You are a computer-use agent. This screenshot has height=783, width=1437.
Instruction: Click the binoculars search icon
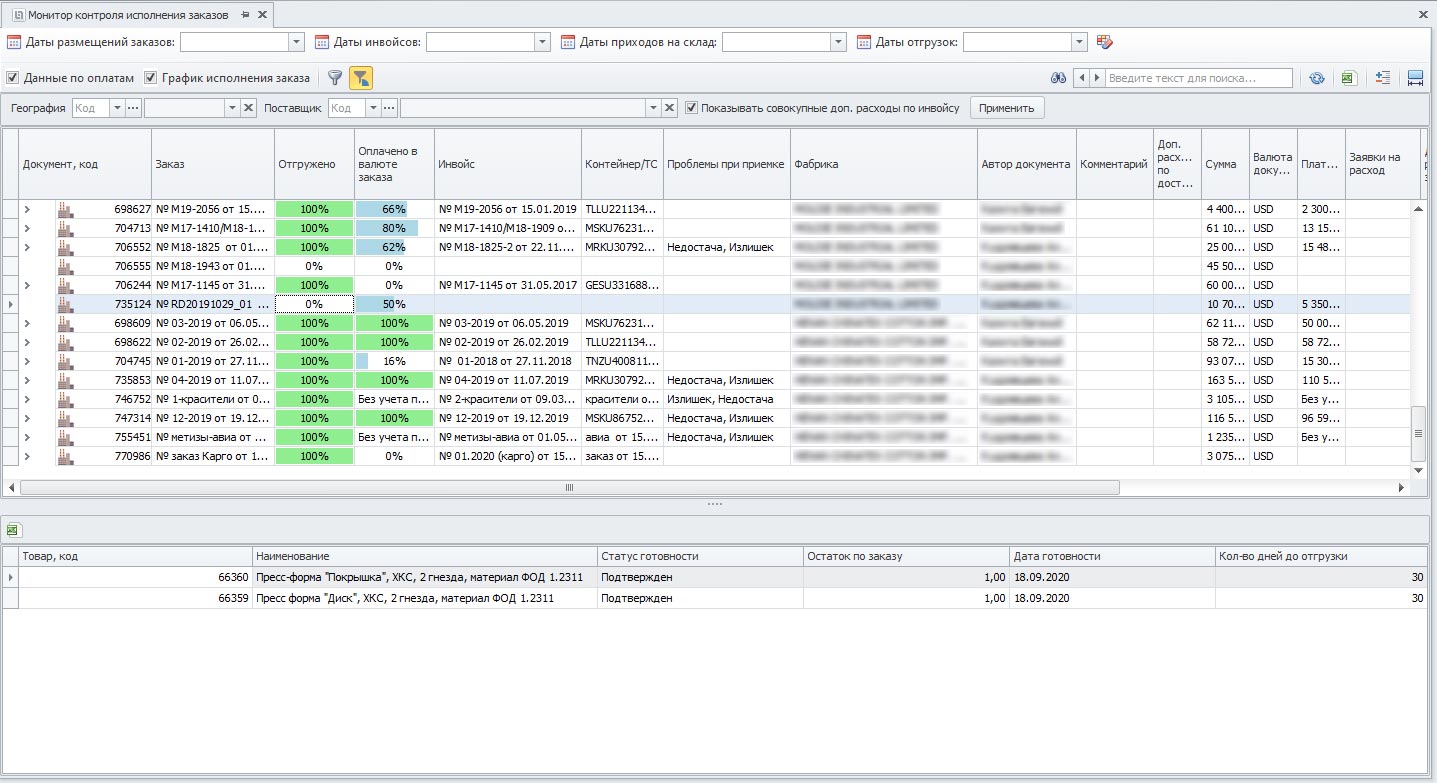pyautogui.click(x=1058, y=78)
